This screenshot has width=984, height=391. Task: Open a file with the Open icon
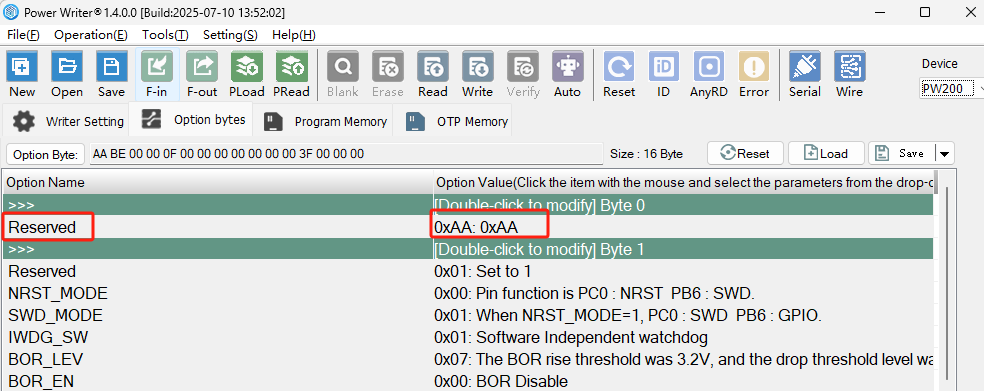pyautogui.click(x=67, y=66)
